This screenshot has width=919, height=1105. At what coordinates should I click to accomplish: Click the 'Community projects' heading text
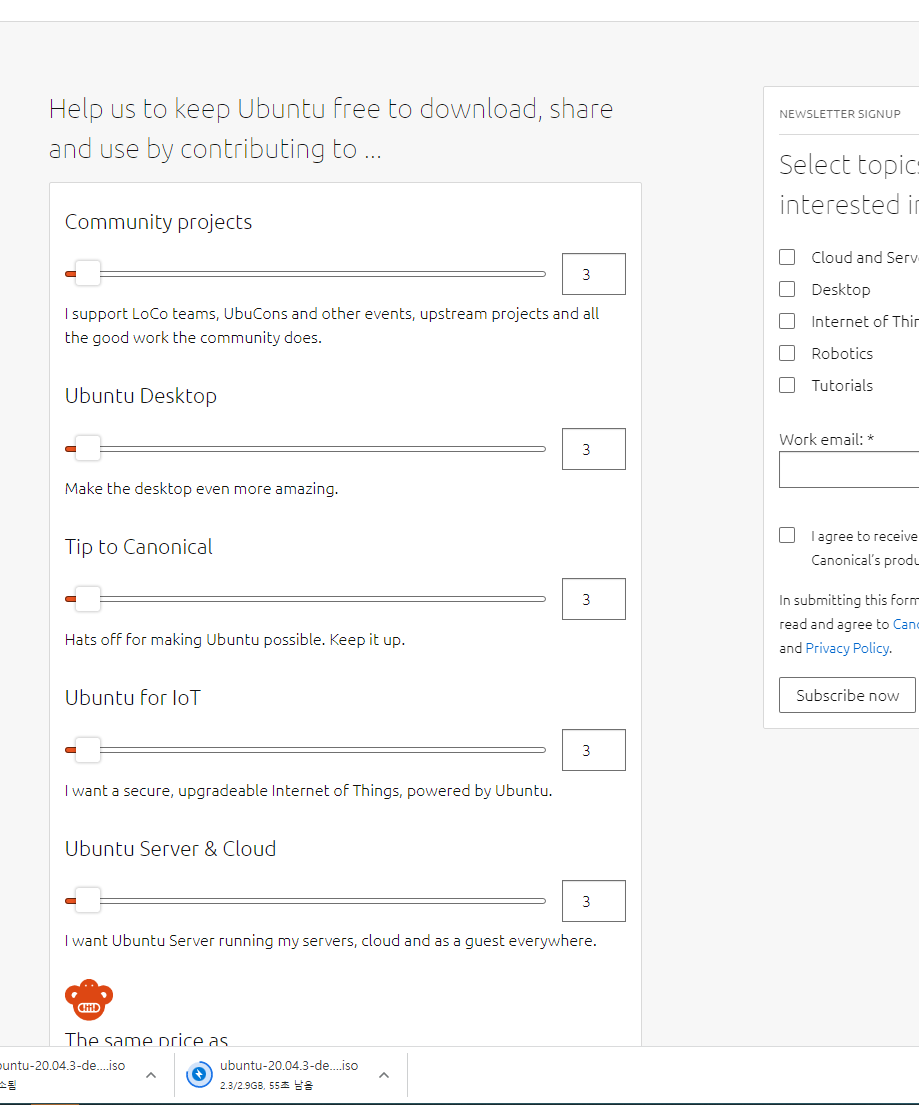(159, 222)
